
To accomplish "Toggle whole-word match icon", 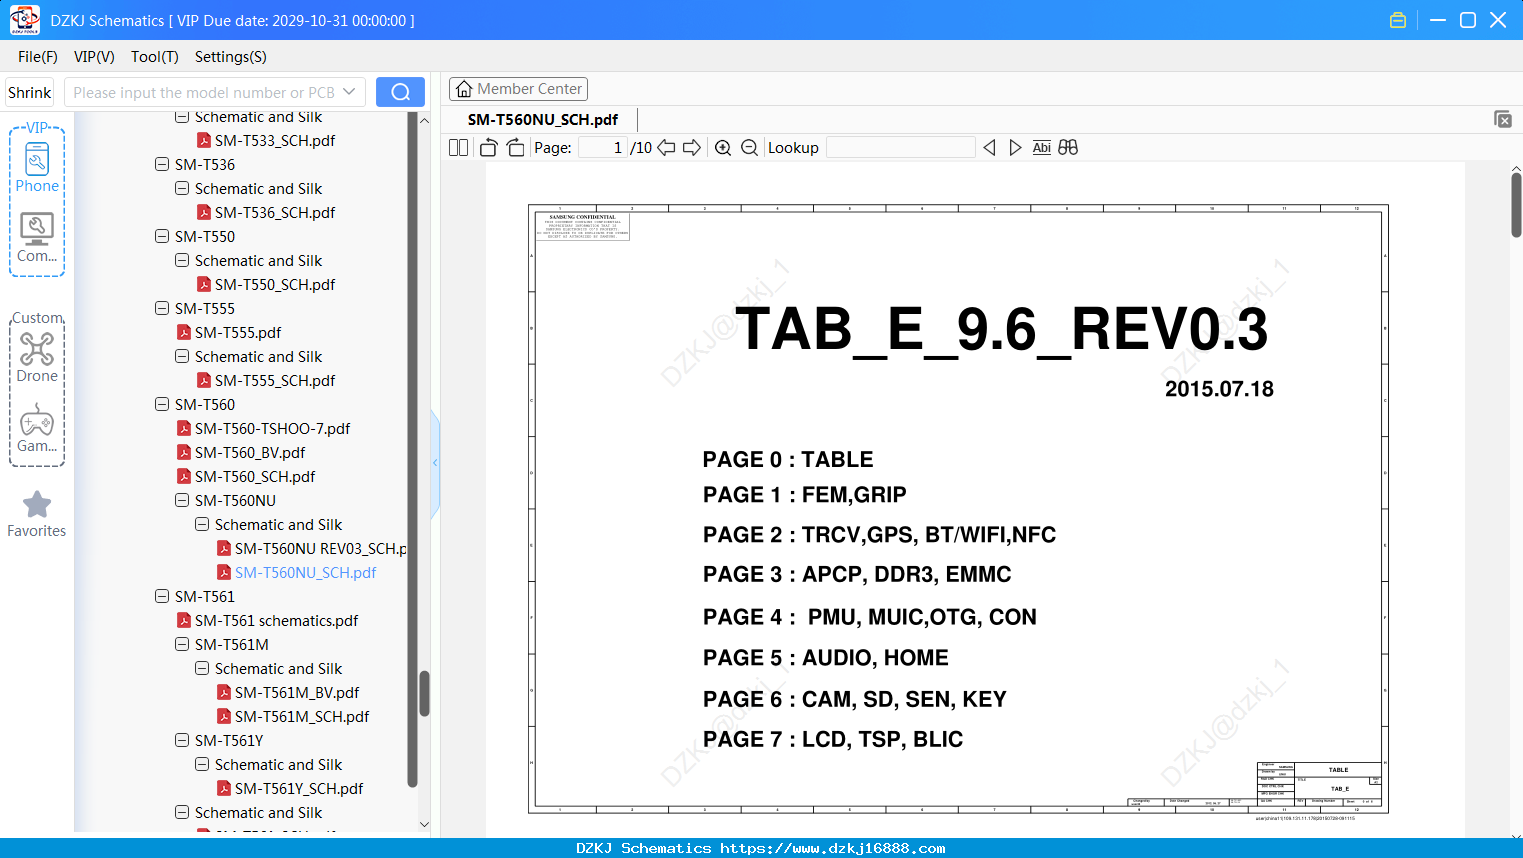I will coord(1041,147).
